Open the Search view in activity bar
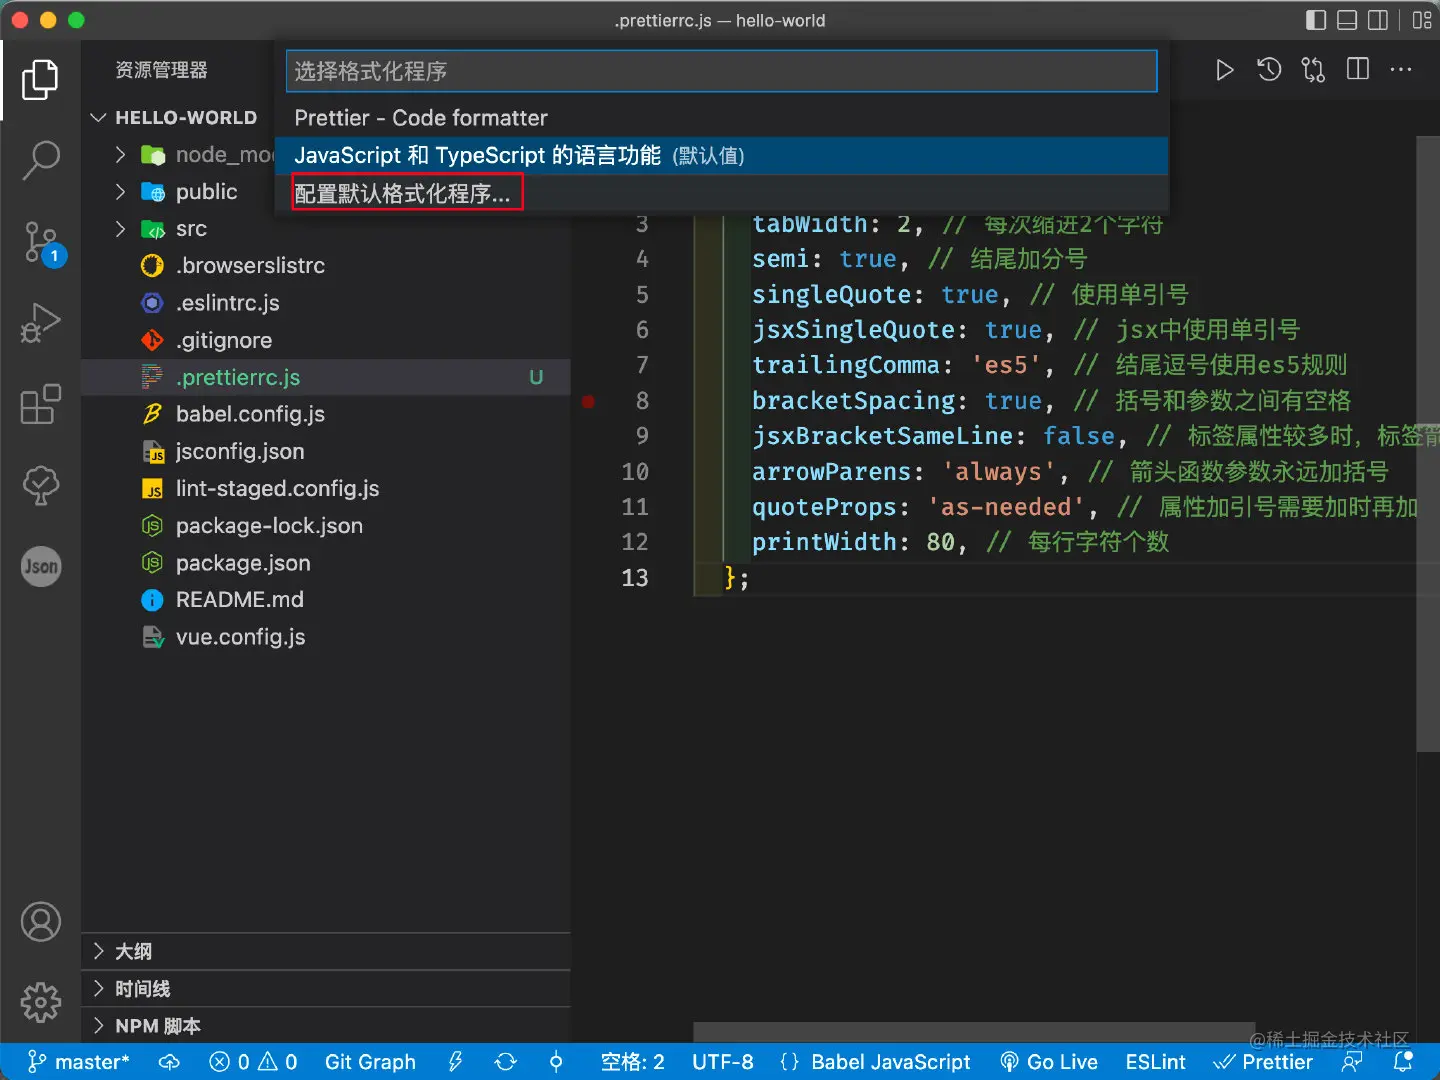Image resolution: width=1440 pixels, height=1080 pixels. point(40,160)
